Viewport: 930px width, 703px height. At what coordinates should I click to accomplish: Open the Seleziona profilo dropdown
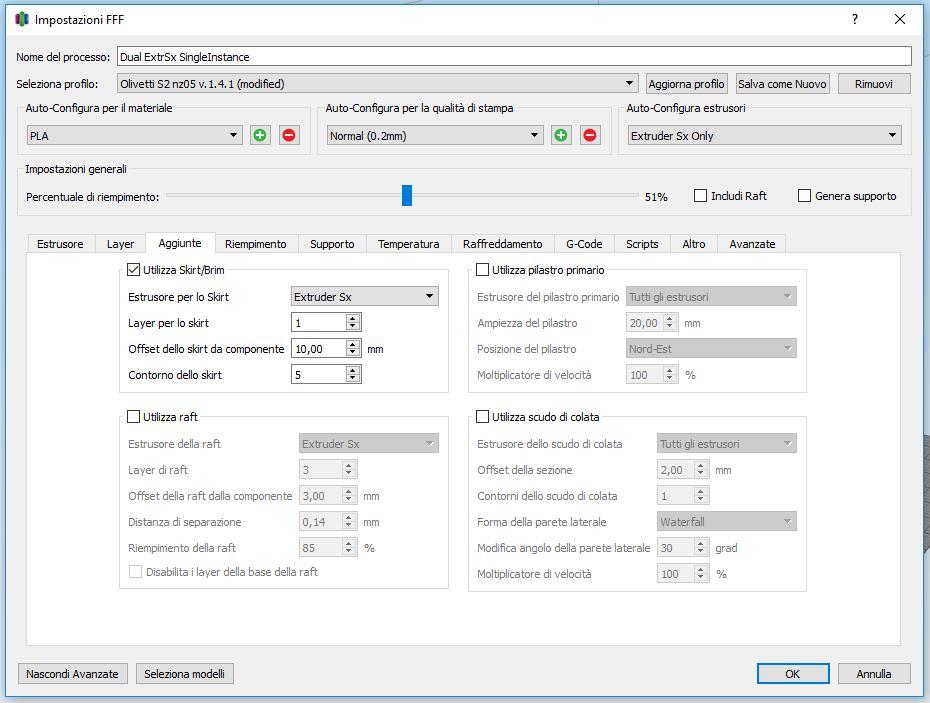point(377,84)
